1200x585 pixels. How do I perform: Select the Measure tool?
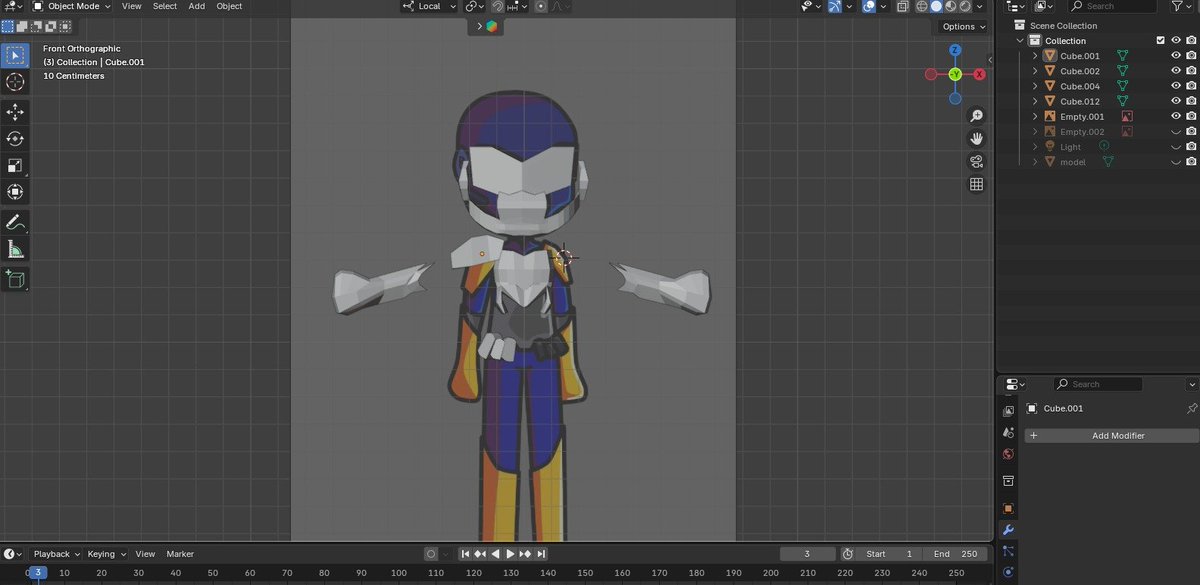click(x=15, y=249)
